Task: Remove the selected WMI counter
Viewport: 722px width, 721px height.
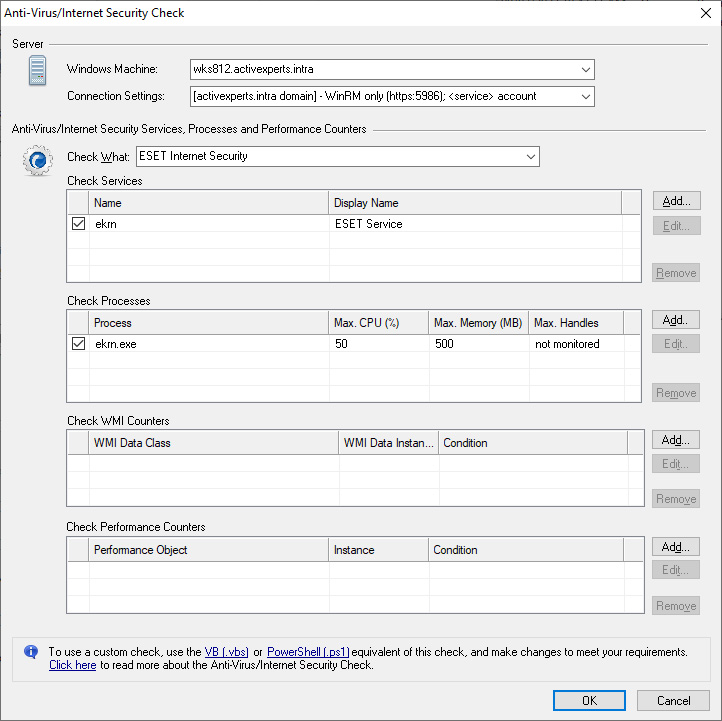Action: tap(676, 499)
